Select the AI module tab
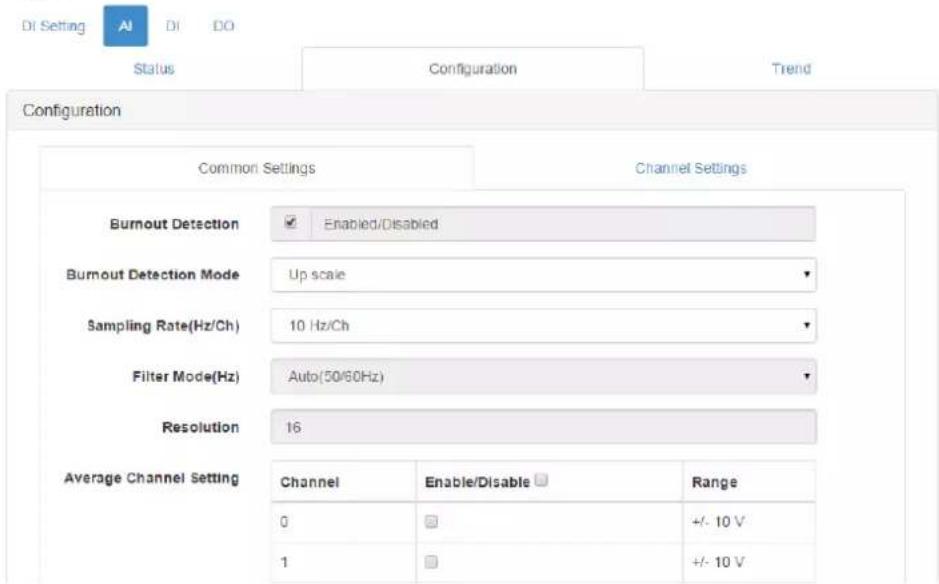The height and width of the screenshot is (584, 939). click(125, 26)
